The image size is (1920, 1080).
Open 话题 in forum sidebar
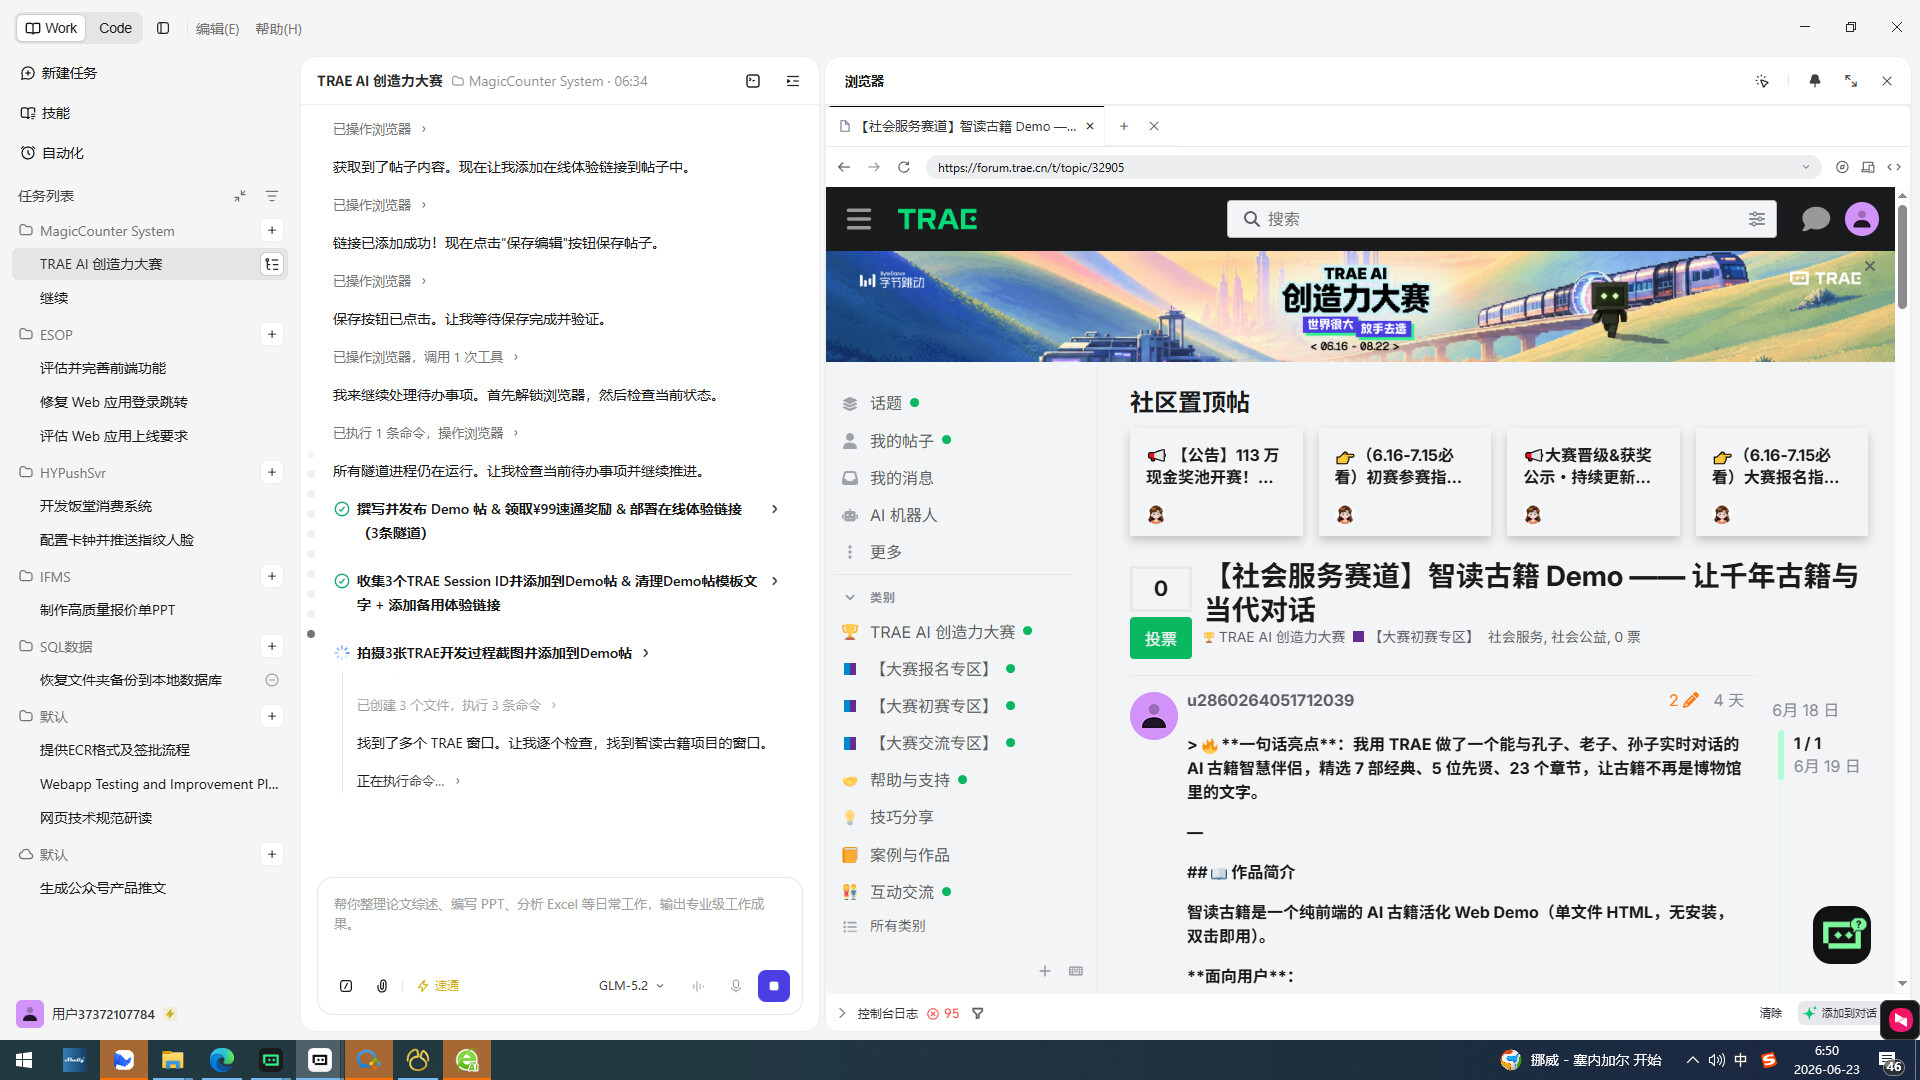coord(886,403)
